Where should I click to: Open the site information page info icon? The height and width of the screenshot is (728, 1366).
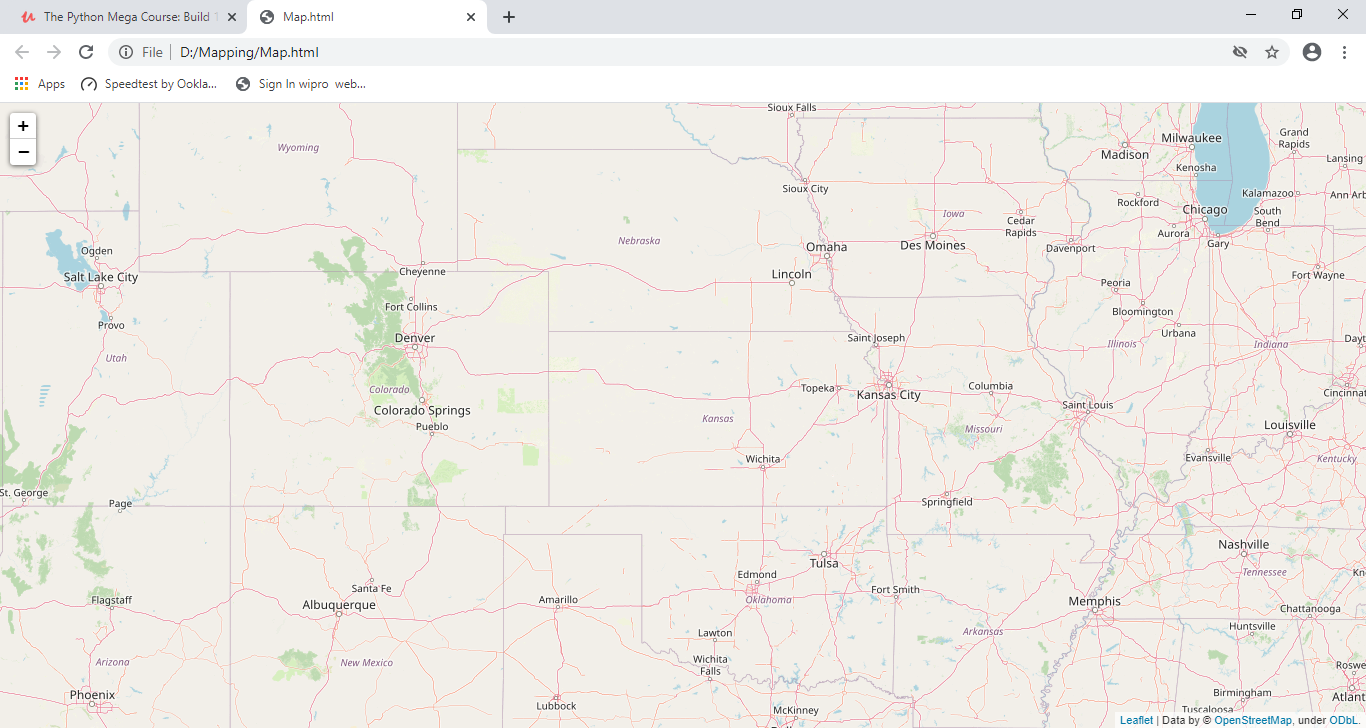coord(127,51)
